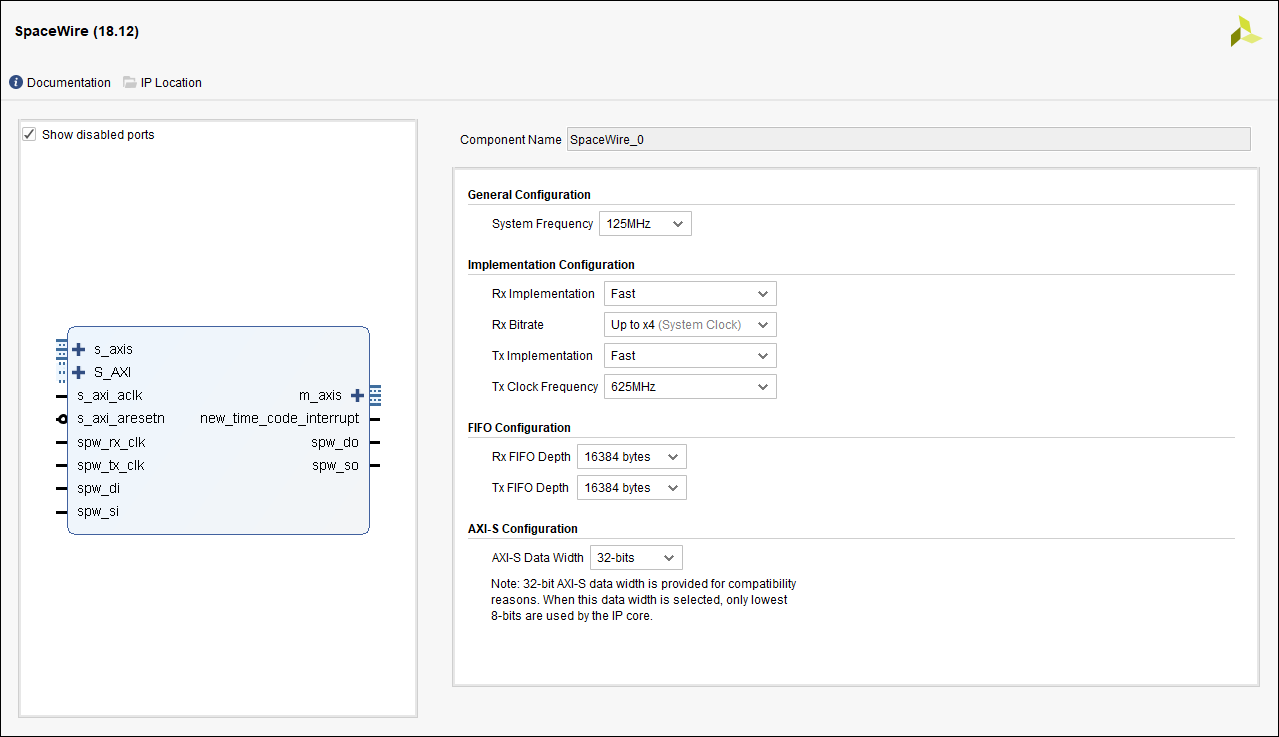Open the Tx Implementation dropdown
The height and width of the screenshot is (737, 1279).
point(690,356)
